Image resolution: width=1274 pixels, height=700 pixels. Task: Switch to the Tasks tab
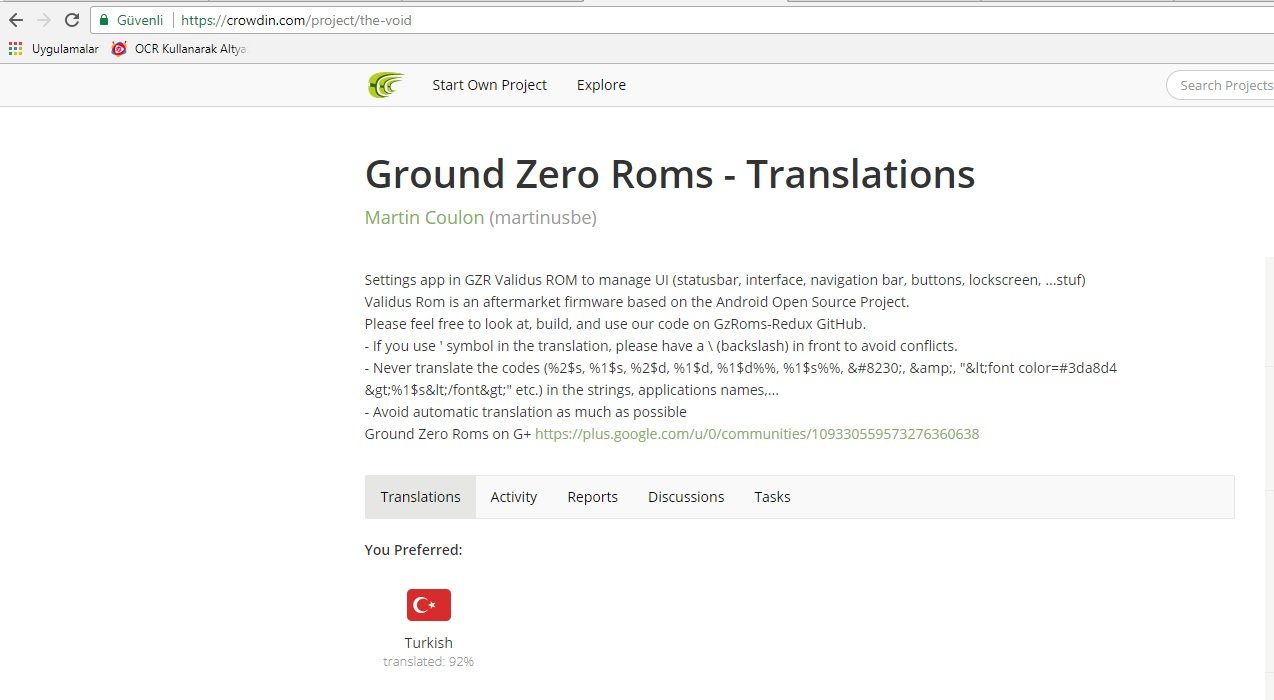point(772,497)
